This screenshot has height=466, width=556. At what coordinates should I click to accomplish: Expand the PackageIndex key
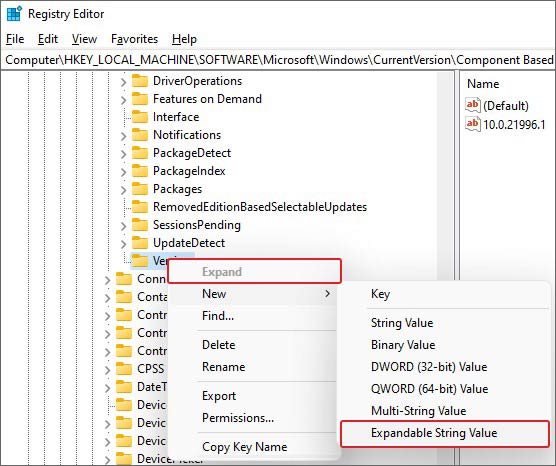point(123,172)
